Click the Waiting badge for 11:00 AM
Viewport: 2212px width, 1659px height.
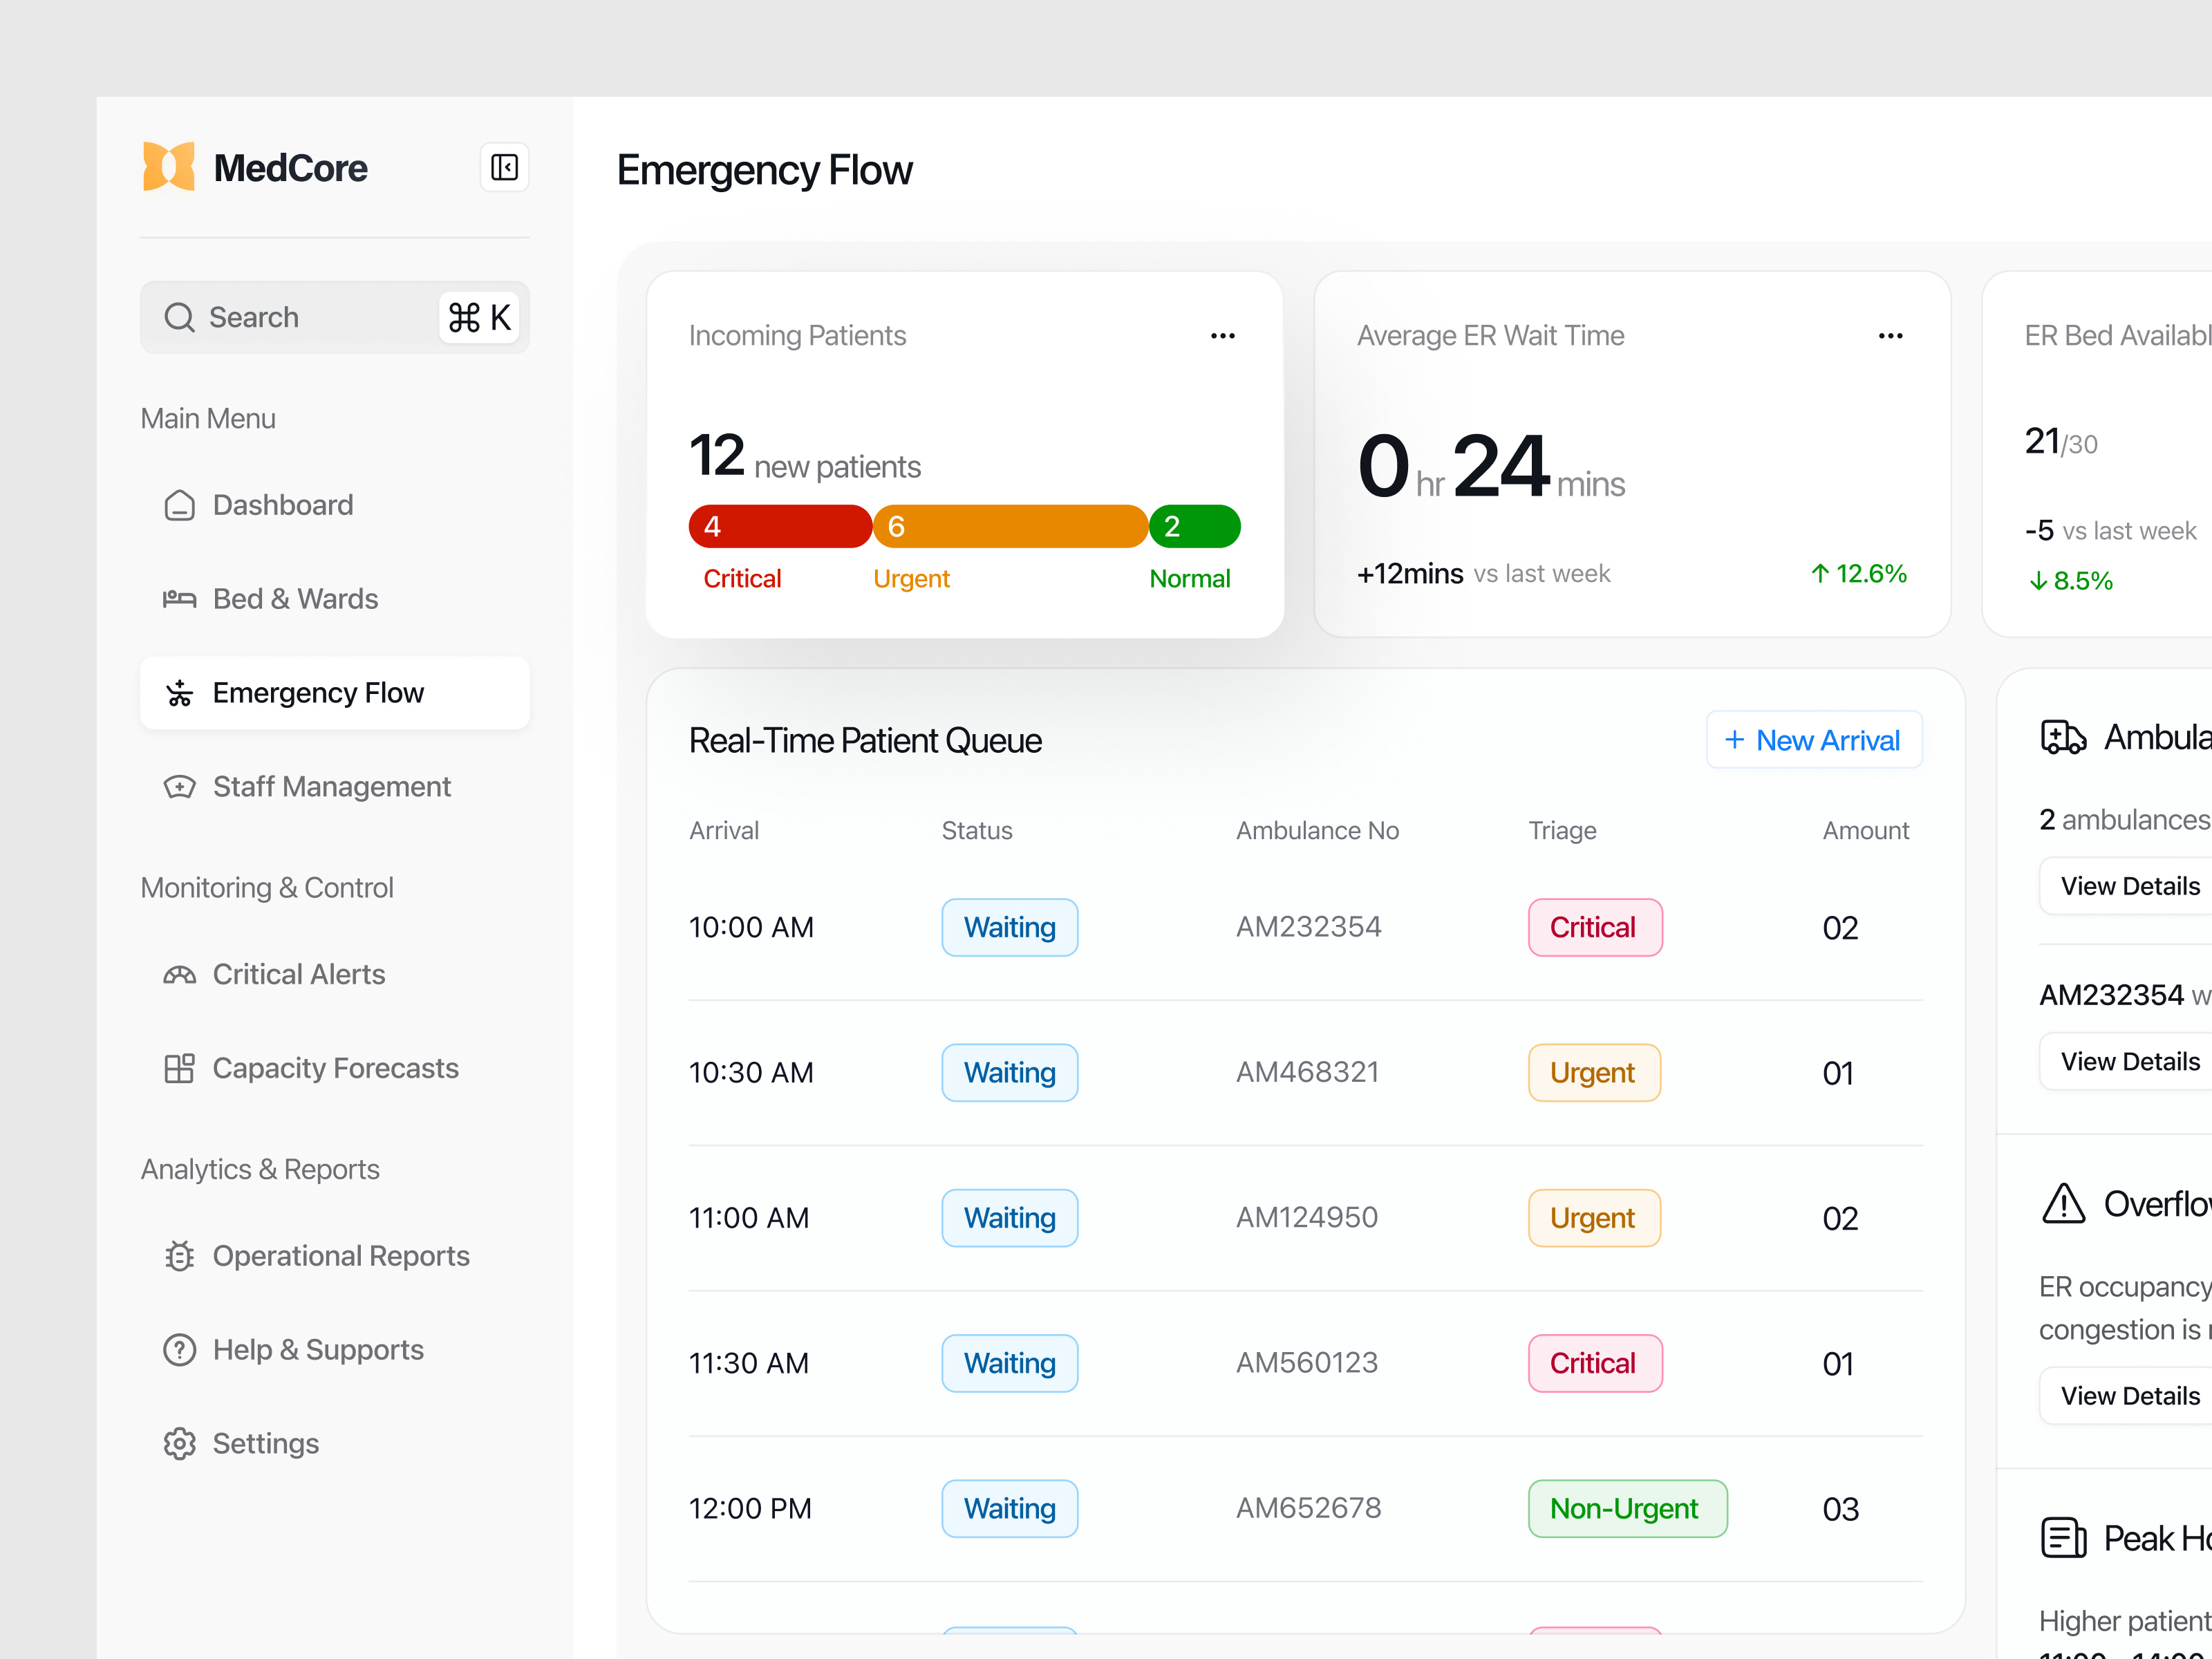(x=1010, y=1218)
